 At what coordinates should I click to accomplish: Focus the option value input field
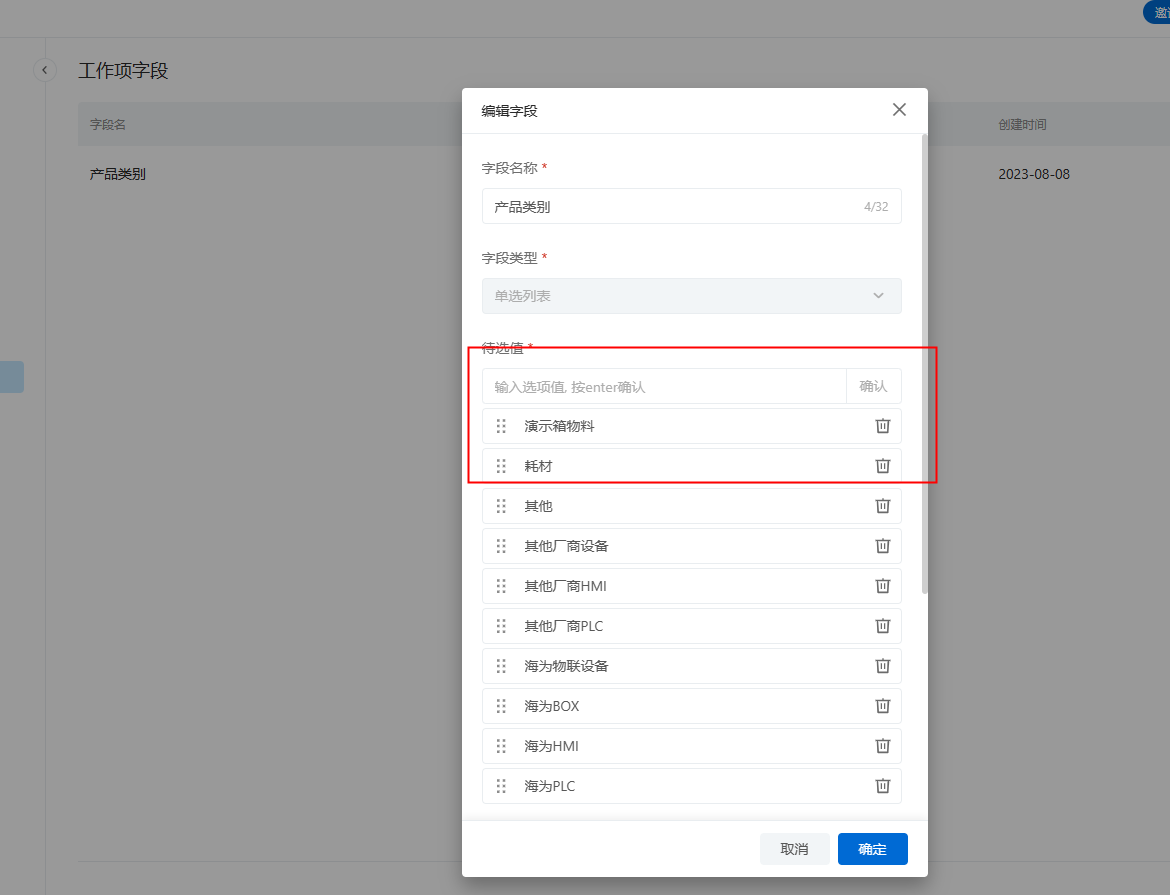tap(664, 386)
